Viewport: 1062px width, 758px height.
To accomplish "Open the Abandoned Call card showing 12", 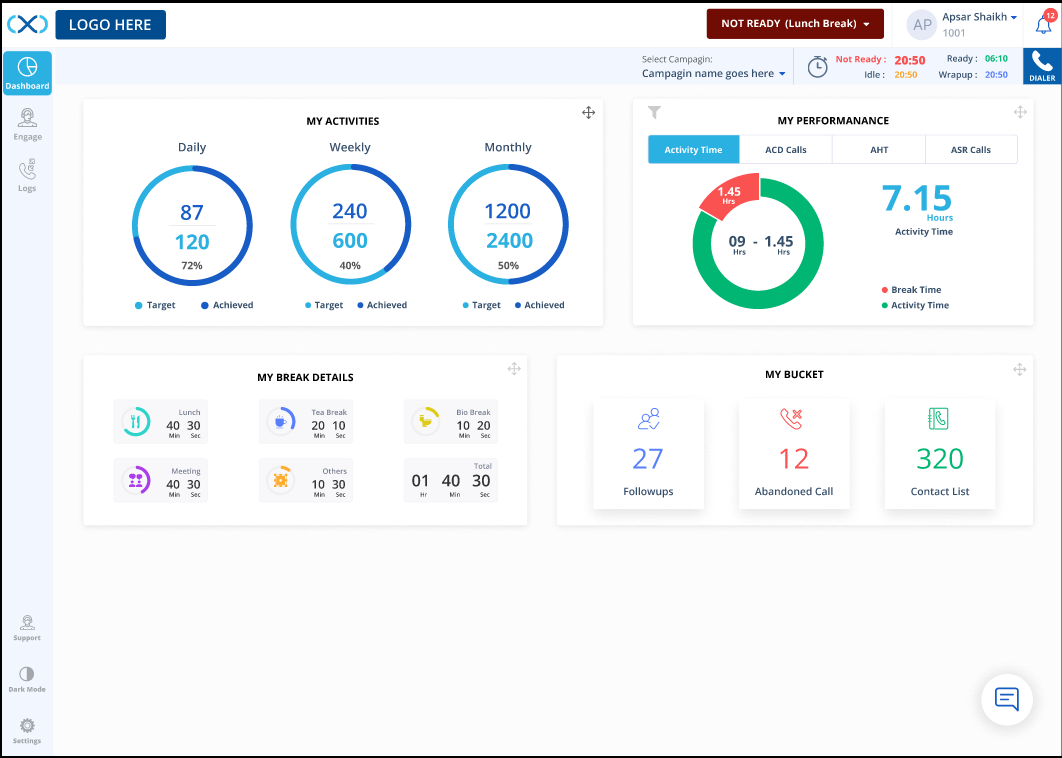I will click(794, 454).
